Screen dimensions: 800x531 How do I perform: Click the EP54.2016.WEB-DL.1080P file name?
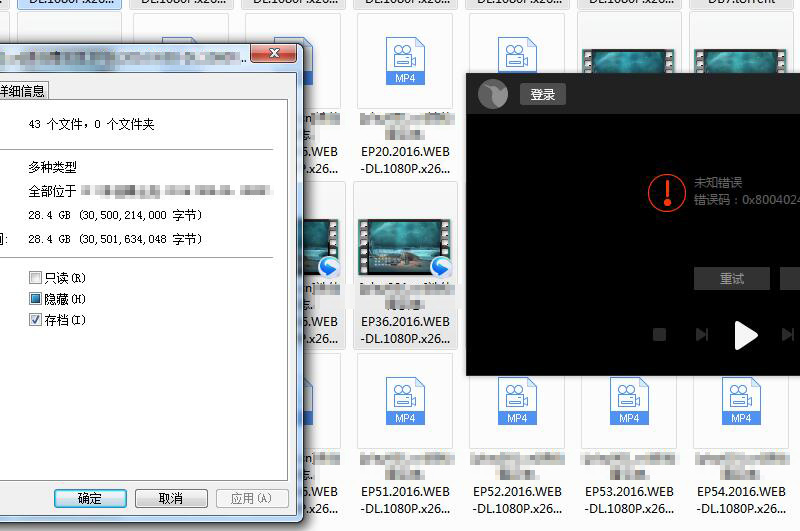tap(741, 500)
